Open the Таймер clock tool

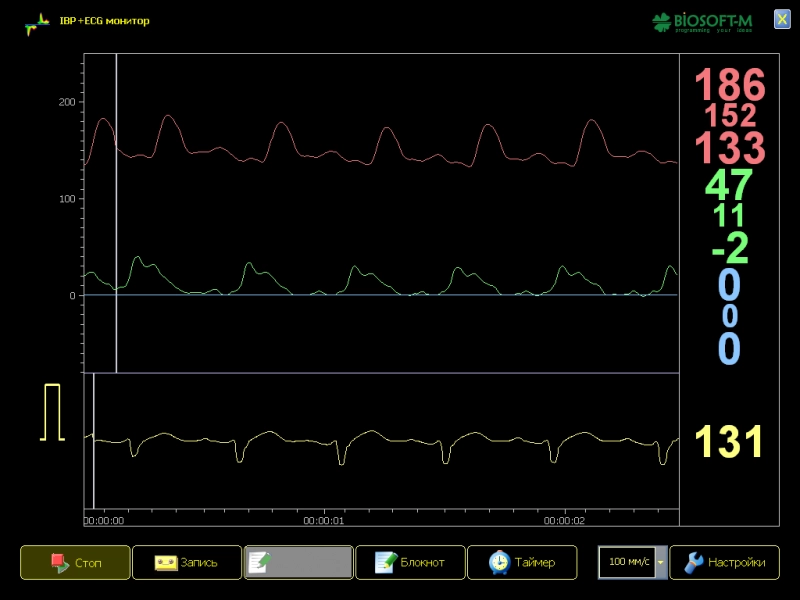(522, 562)
